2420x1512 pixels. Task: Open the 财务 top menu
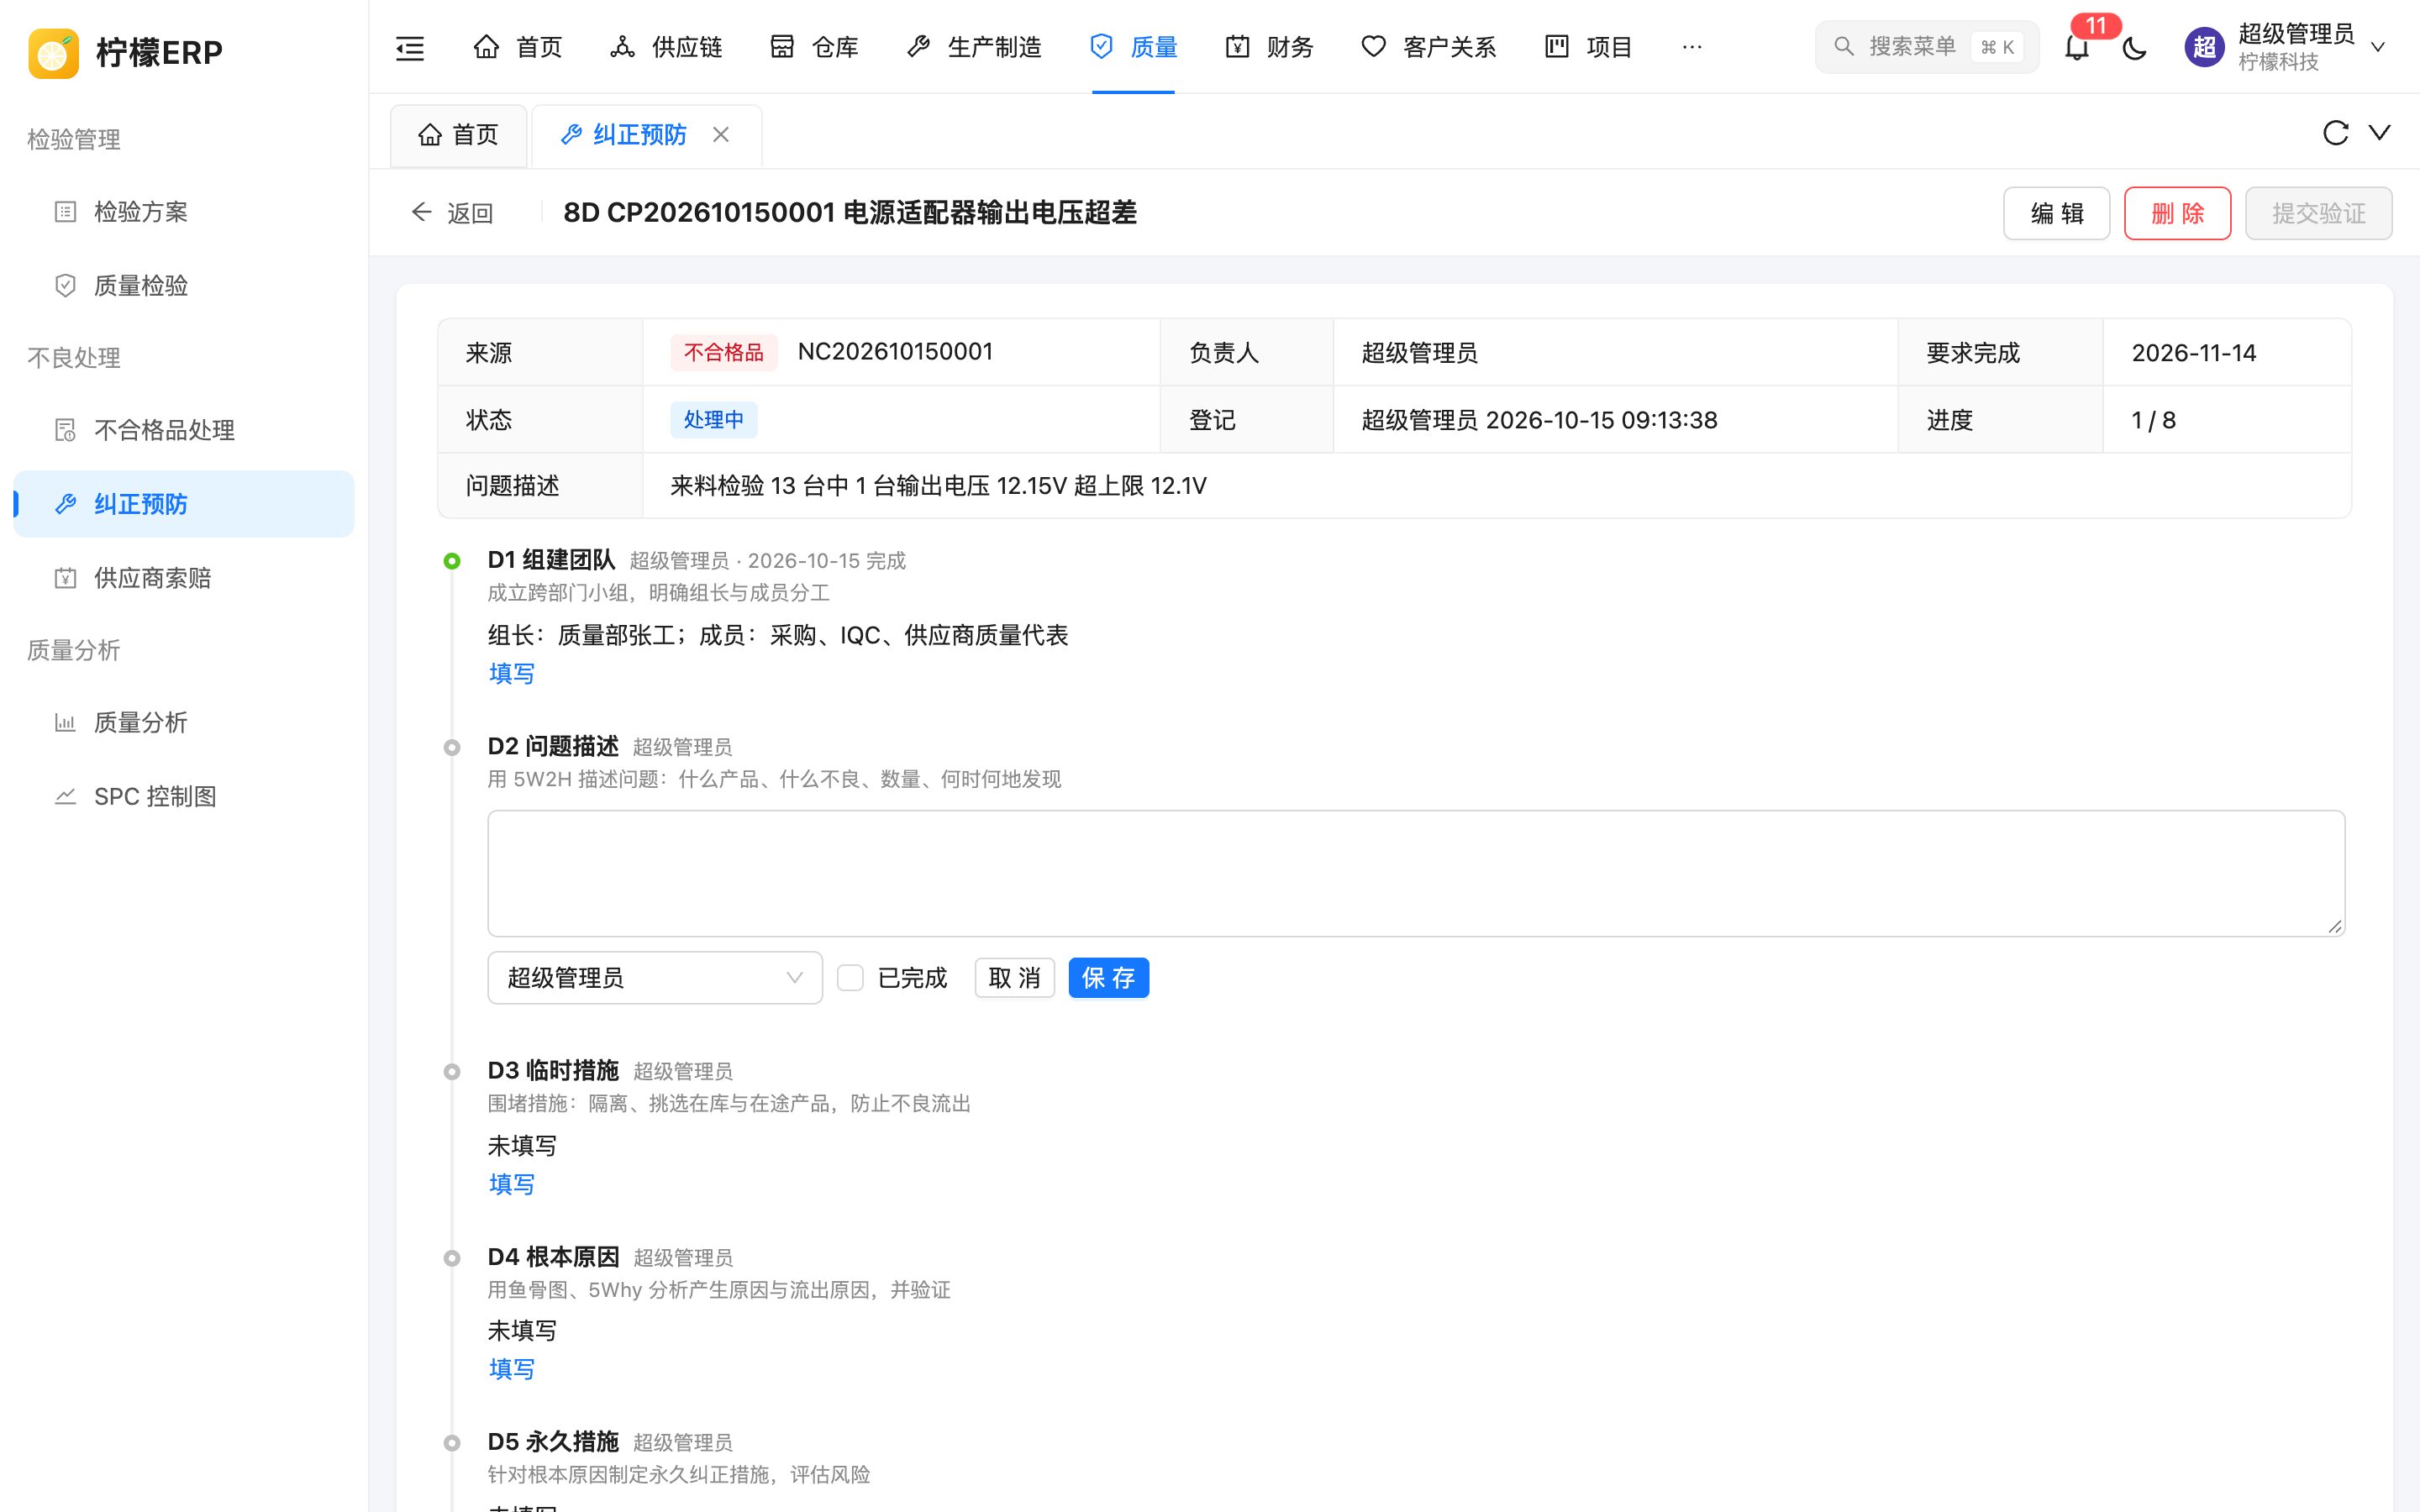tap(1269, 47)
